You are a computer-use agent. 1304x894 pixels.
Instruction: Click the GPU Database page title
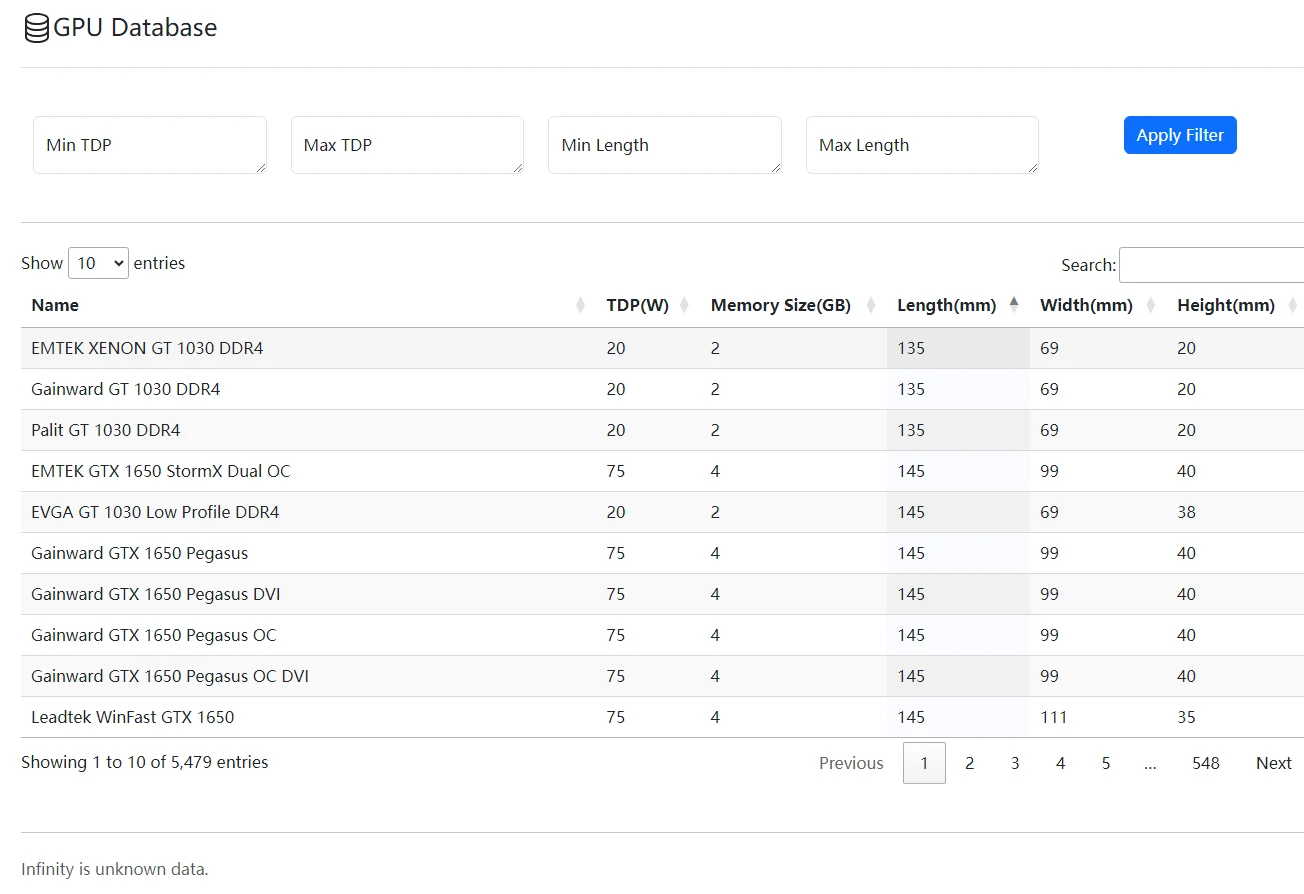pos(135,28)
